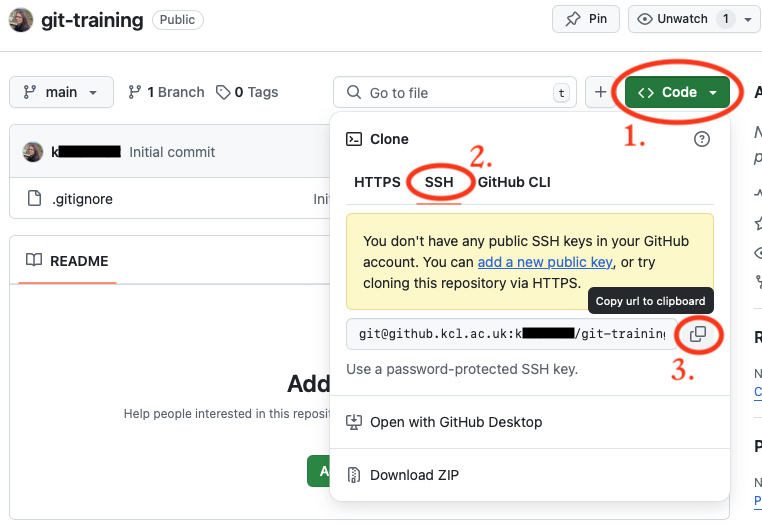Image resolution: width=762 pixels, height=524 pixels.
Task: Click the SSH clone URL field
Action: point(511,334)
